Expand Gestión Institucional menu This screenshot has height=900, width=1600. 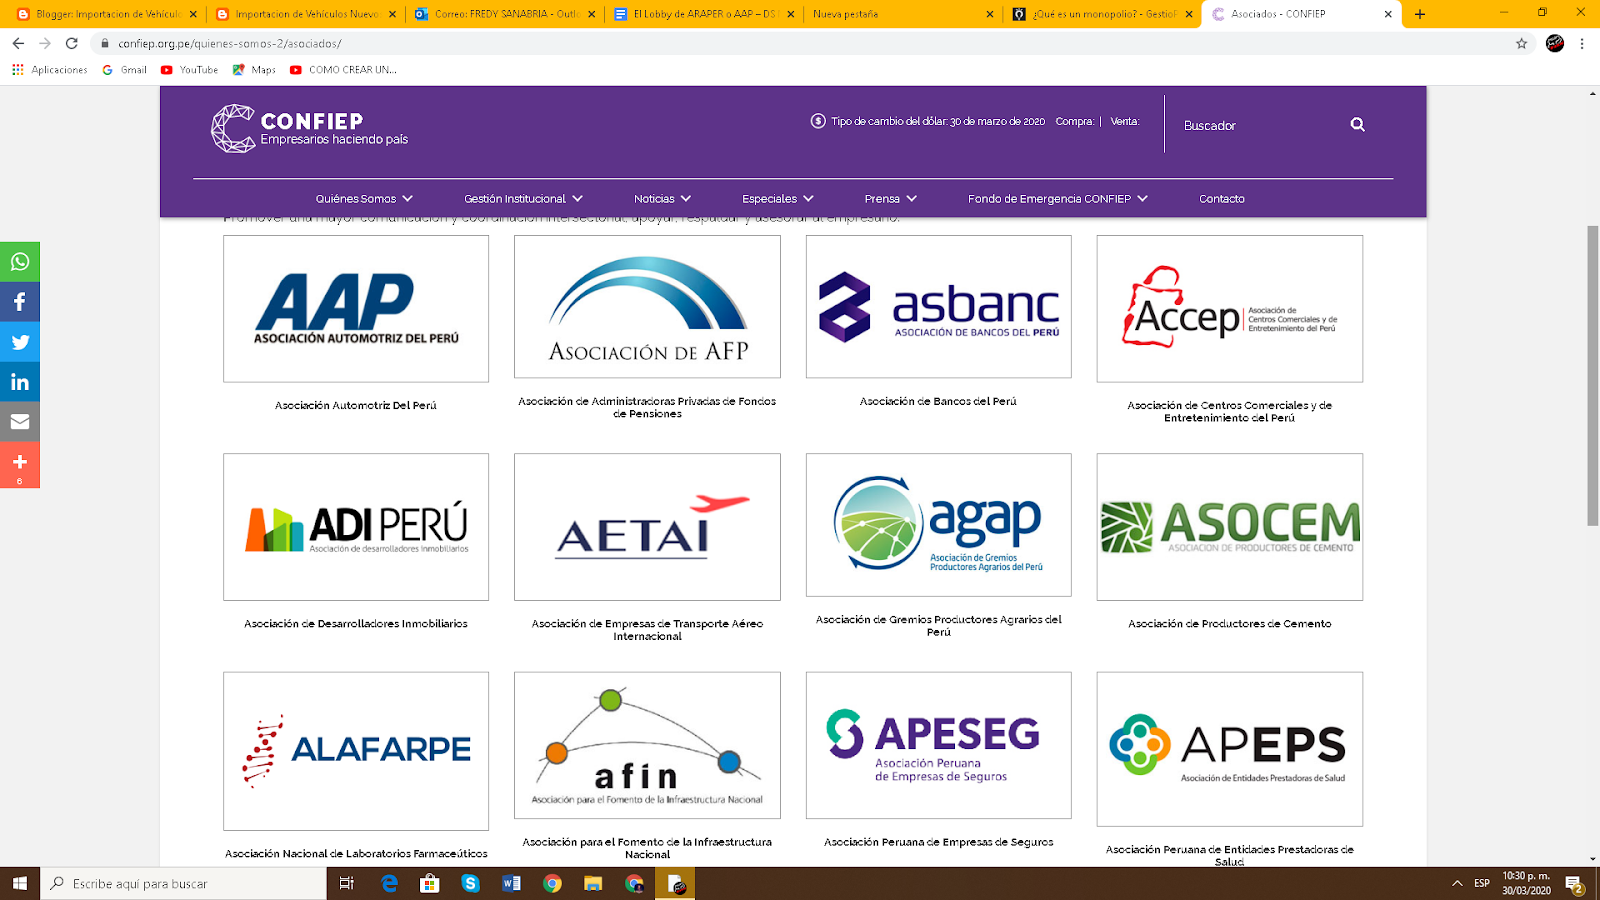coord(523,199)
